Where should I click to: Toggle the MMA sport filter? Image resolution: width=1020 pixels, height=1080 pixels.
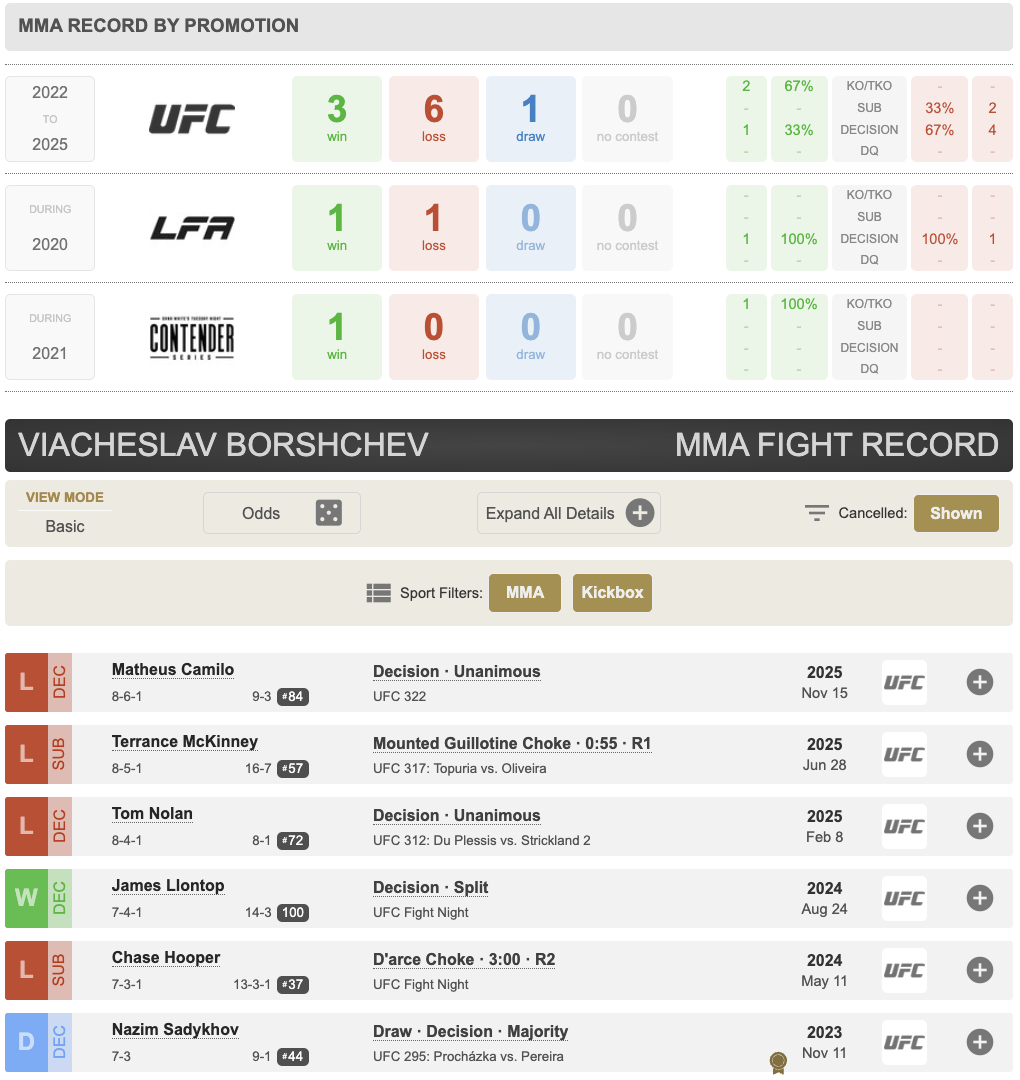[x=524, y=593]
